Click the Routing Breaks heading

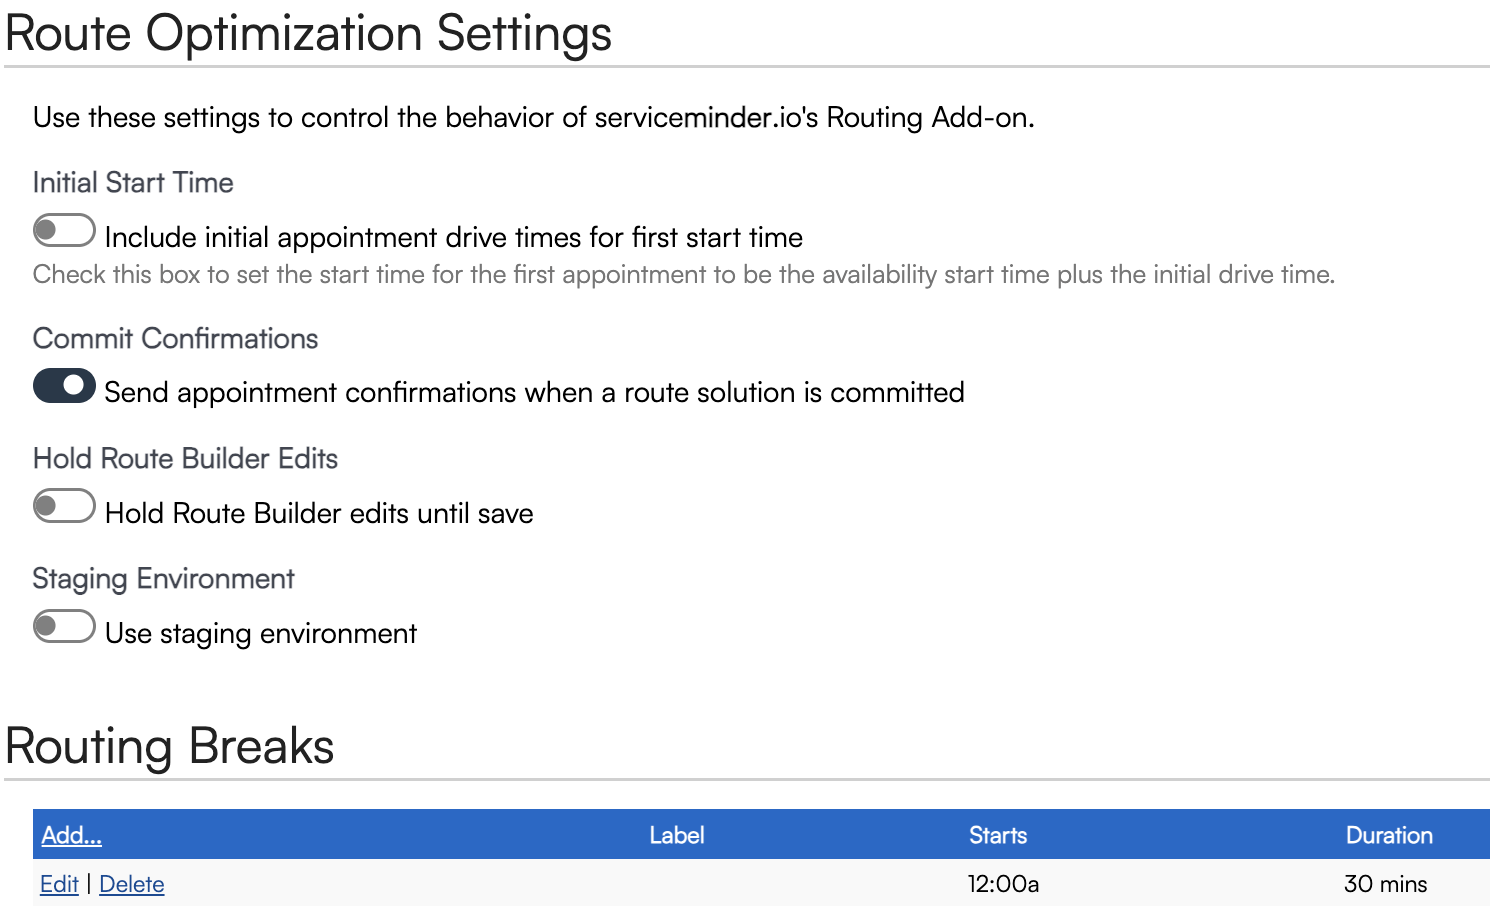coord(170,746)
